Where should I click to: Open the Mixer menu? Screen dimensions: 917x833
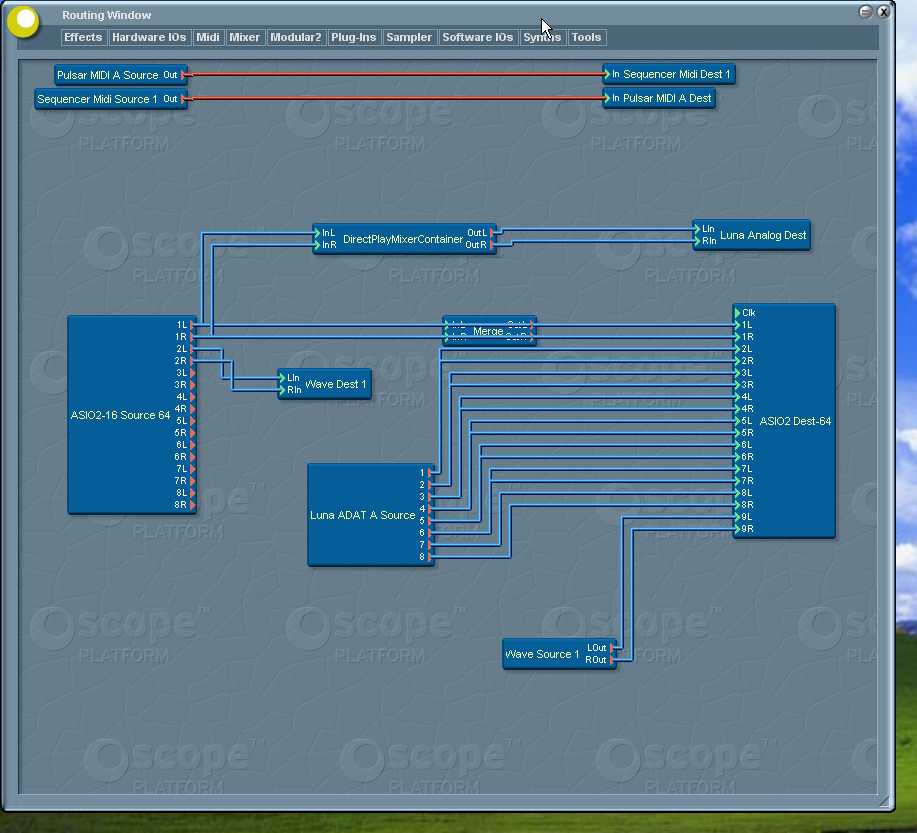click(x=244, y=37)
